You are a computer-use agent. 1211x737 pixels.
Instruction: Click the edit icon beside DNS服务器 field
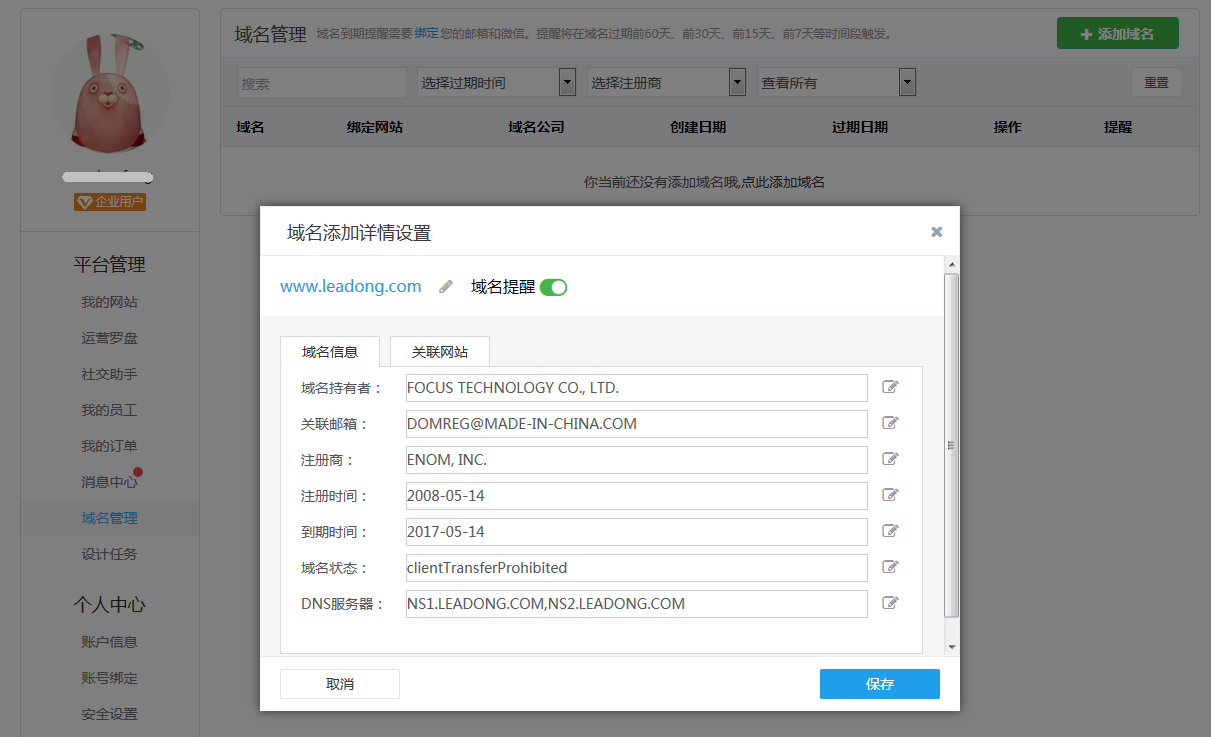(890, 603)
